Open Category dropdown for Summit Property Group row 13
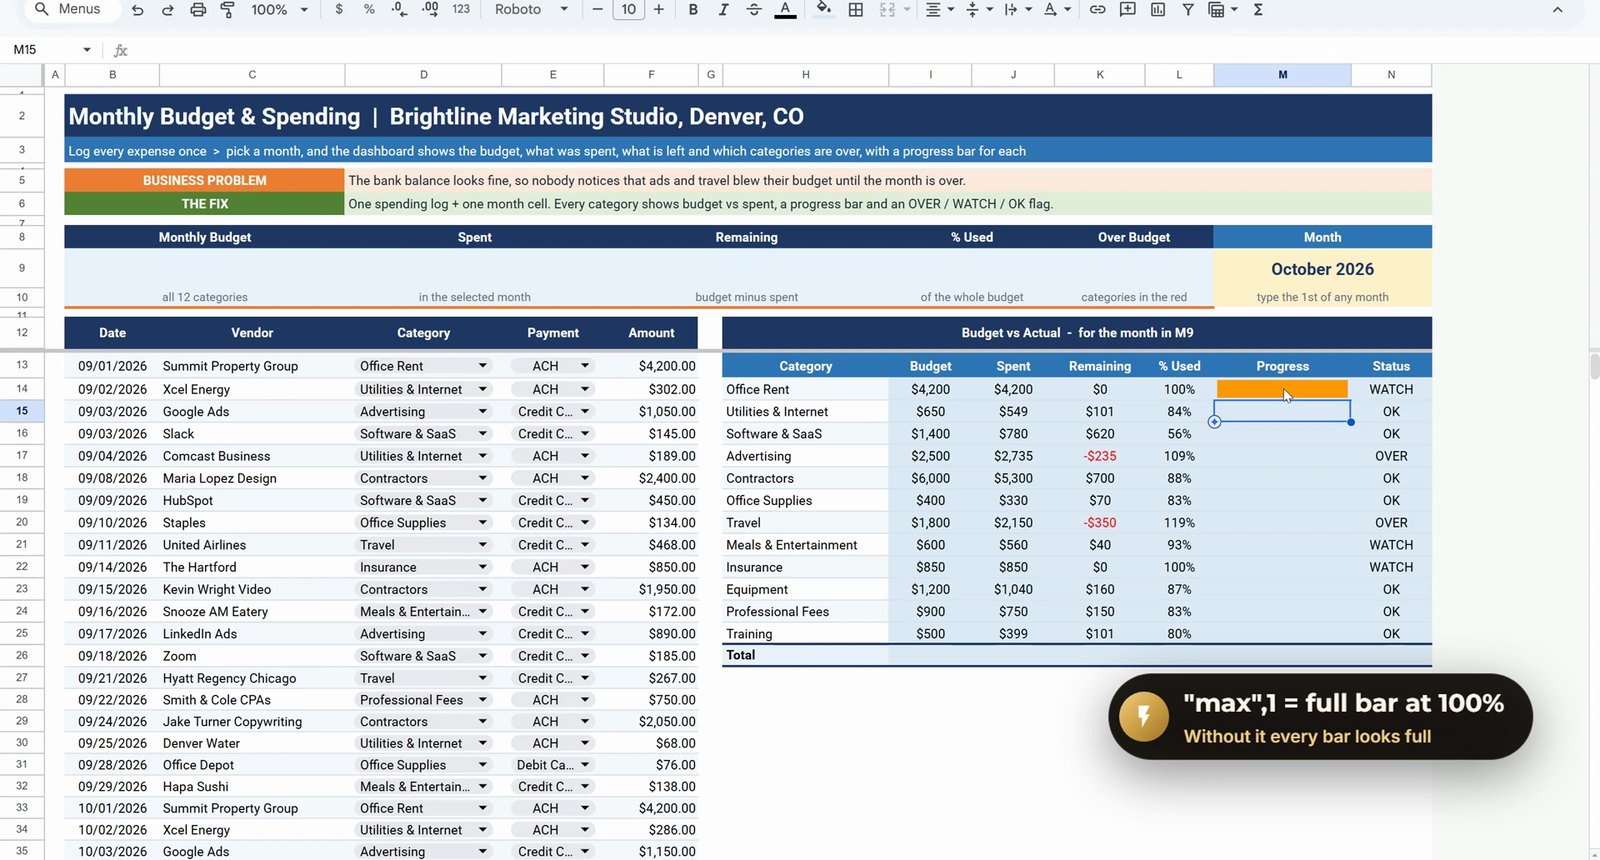 [483, 366]
